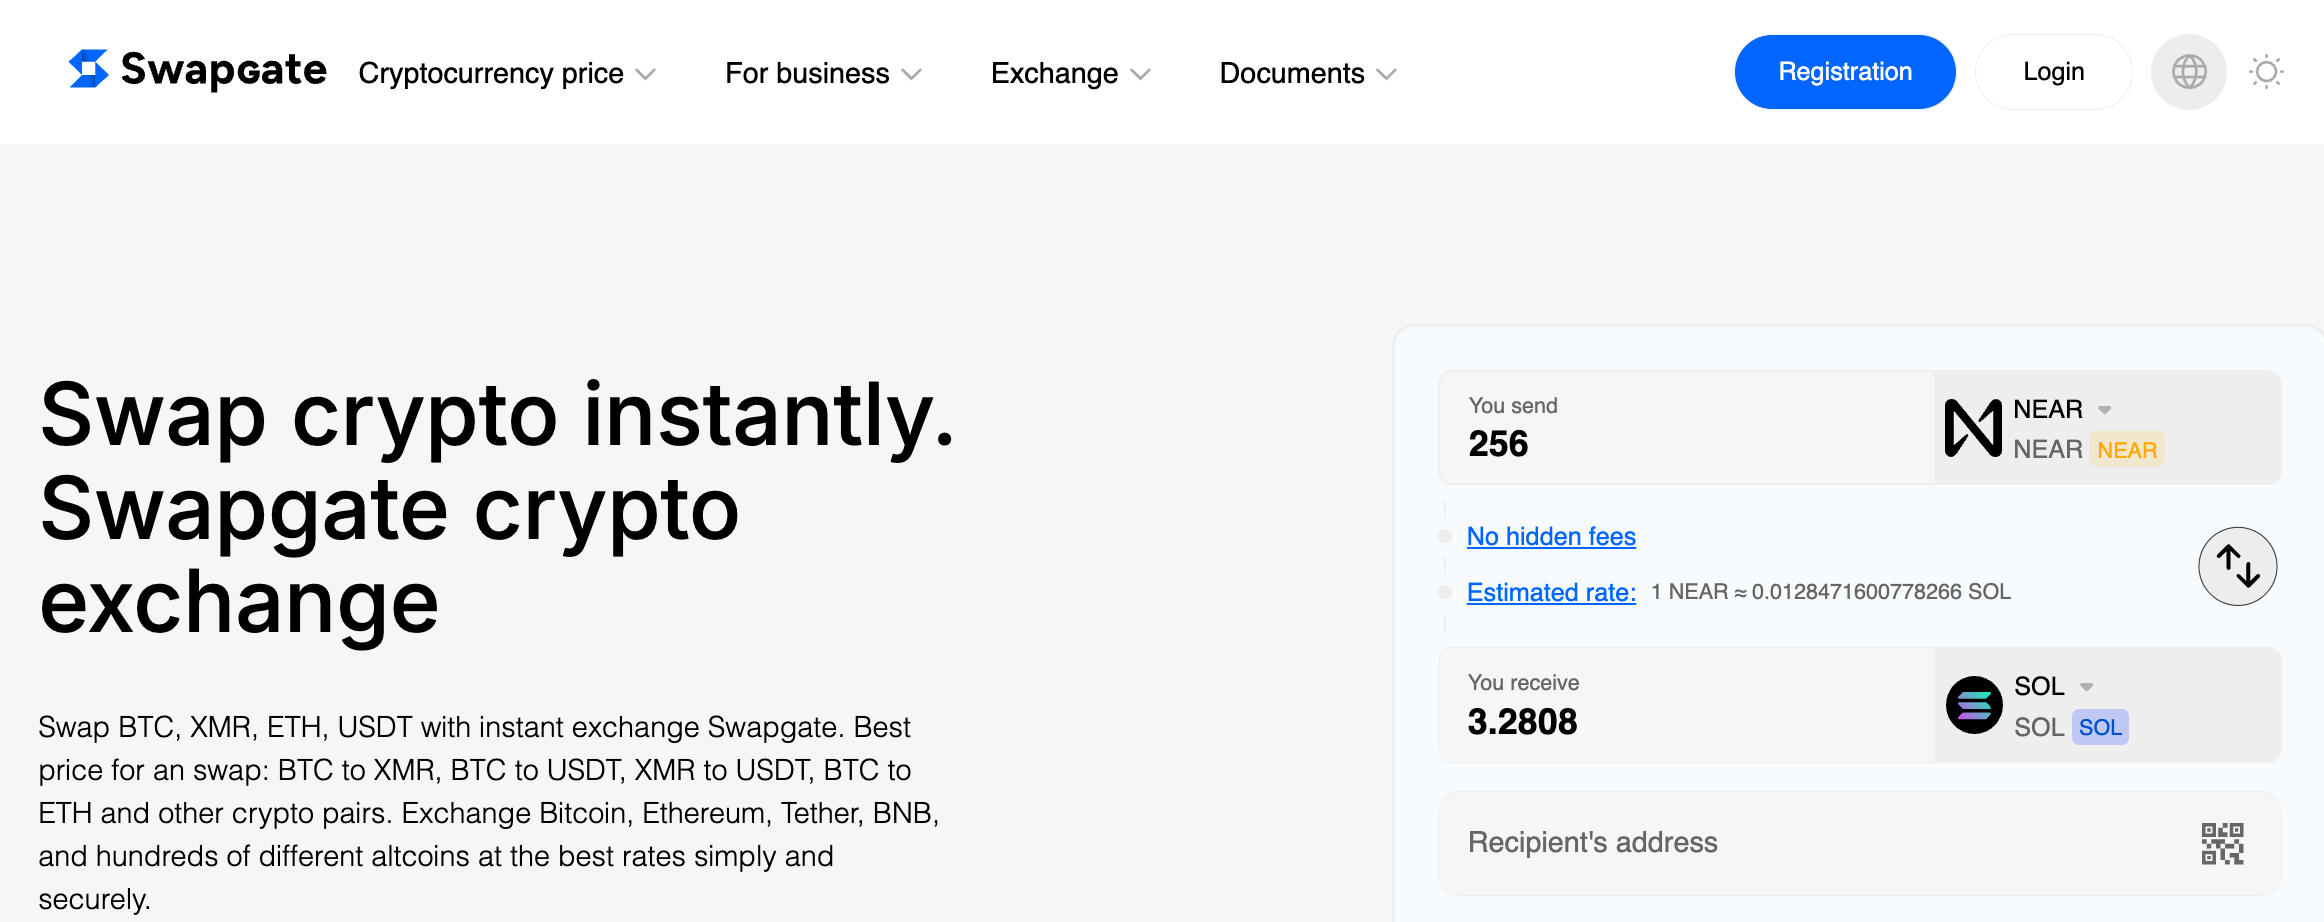Click the swap direction arrows button
Viewport: 2324px width, 922px height.
pyautogui.click(x=2237, y=566)
